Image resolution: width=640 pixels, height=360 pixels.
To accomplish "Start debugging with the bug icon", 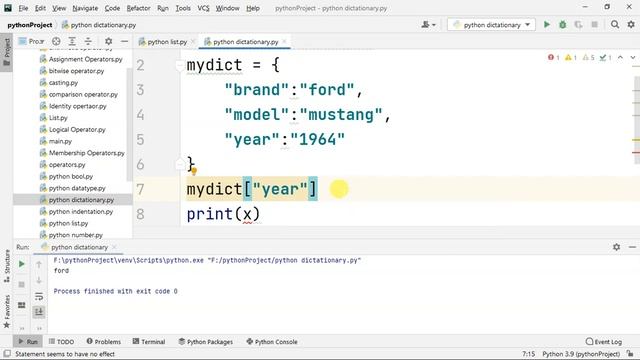I will coord(562,25).
